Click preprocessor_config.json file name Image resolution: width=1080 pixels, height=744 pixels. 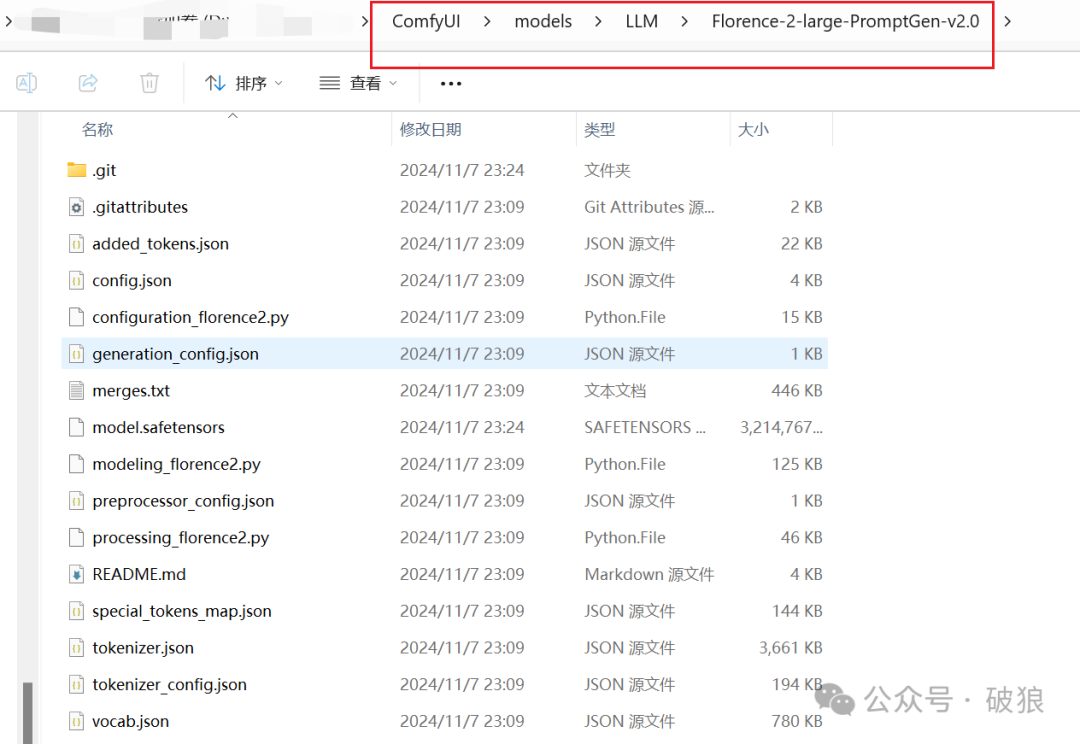[x=183, y=501]
